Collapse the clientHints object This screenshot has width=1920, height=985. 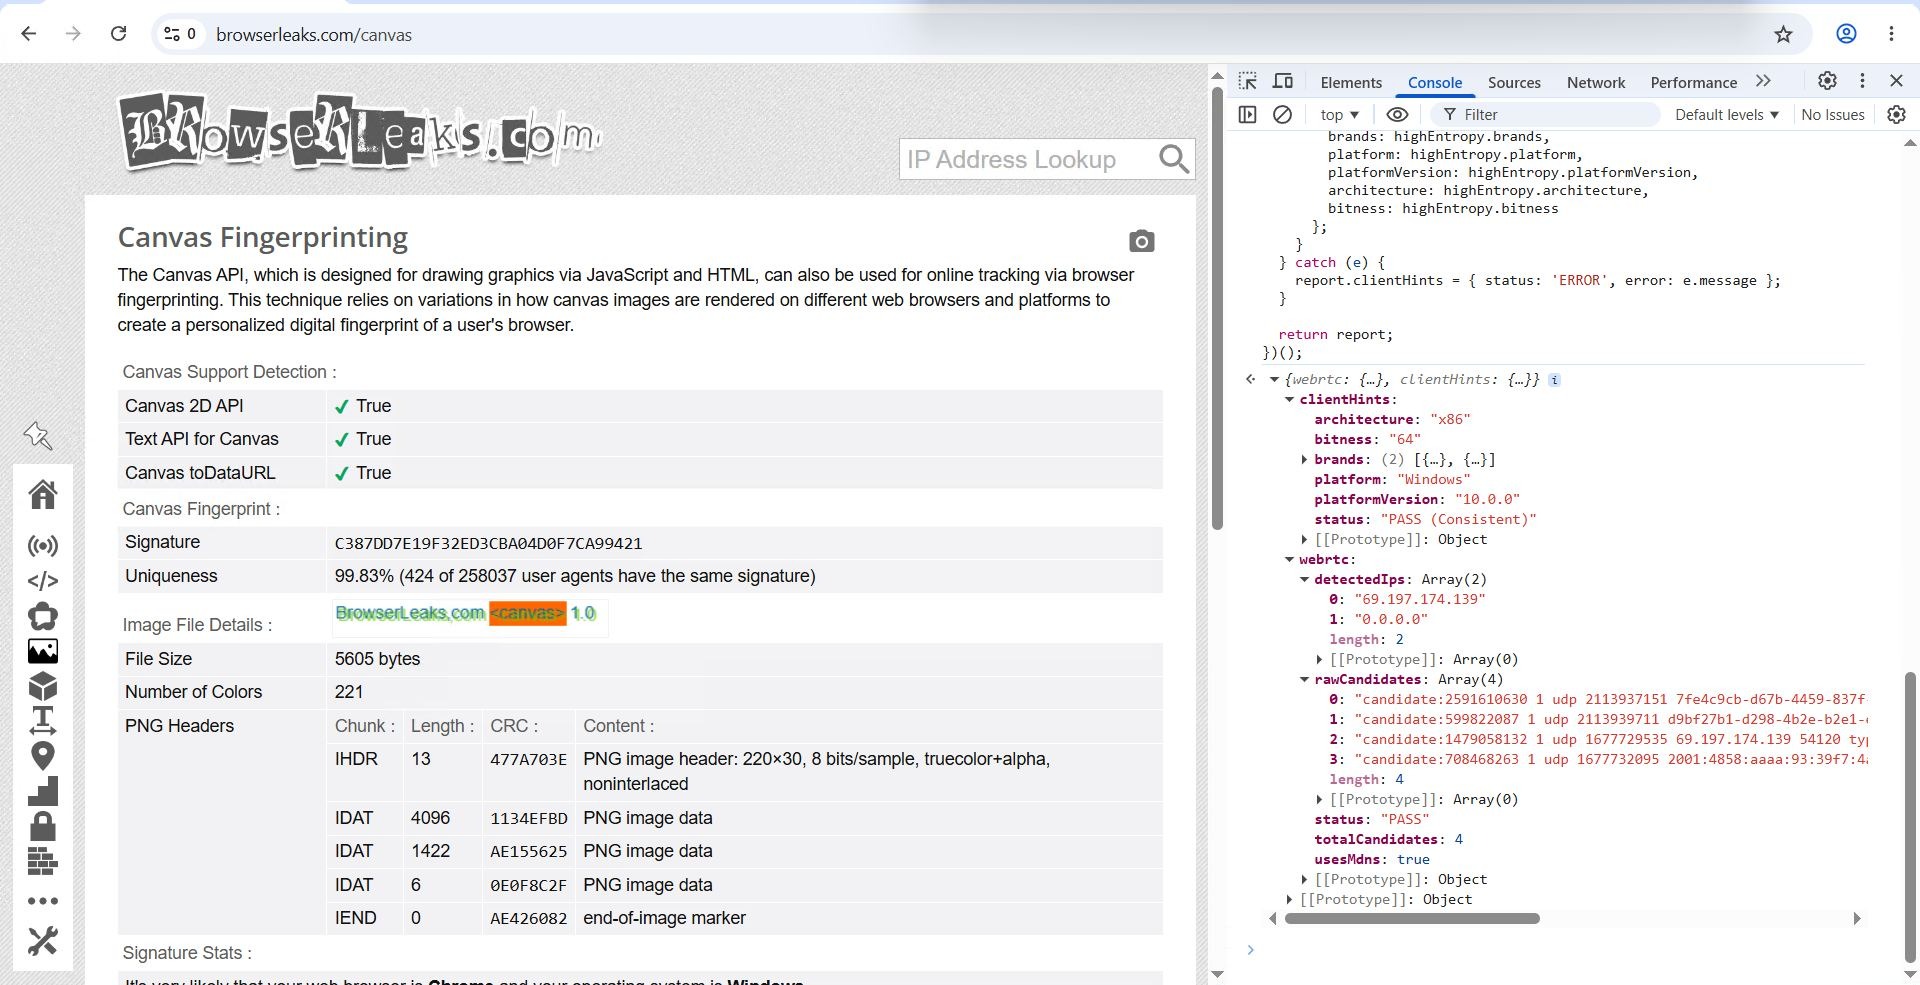pos(1290,399)
